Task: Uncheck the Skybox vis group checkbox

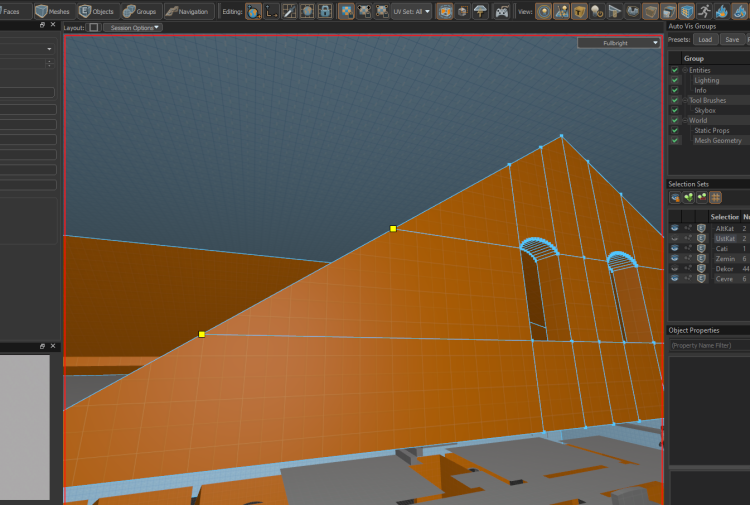Action: click(675, 110)
